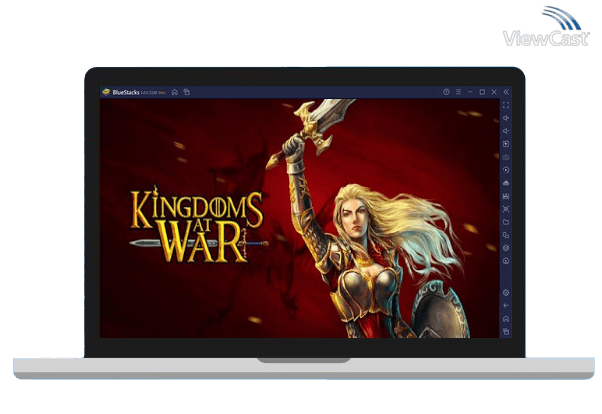Click the dome-shaped sidebar icon
This screenshot has height=414, width=602.
[506, 183]
